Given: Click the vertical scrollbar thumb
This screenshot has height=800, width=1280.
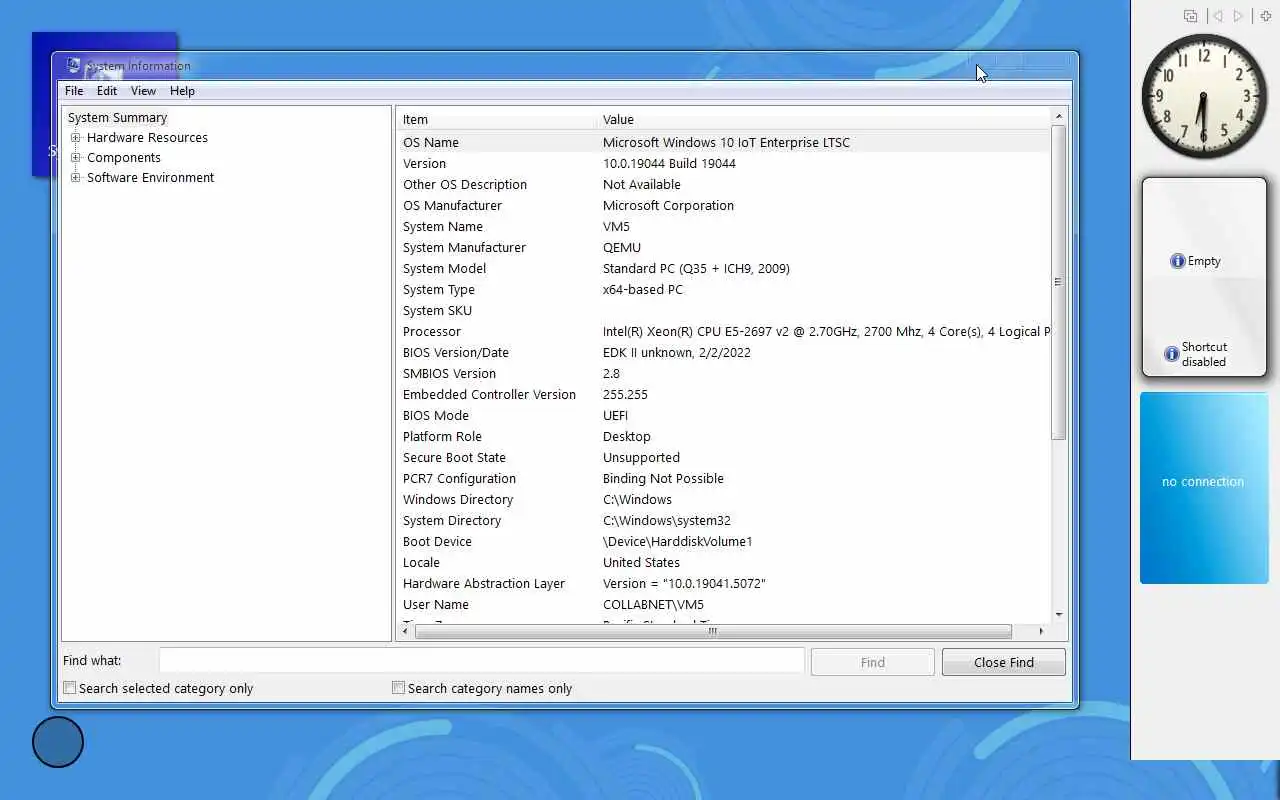Looking at the screenshot, I should (x=1058, y=282).
